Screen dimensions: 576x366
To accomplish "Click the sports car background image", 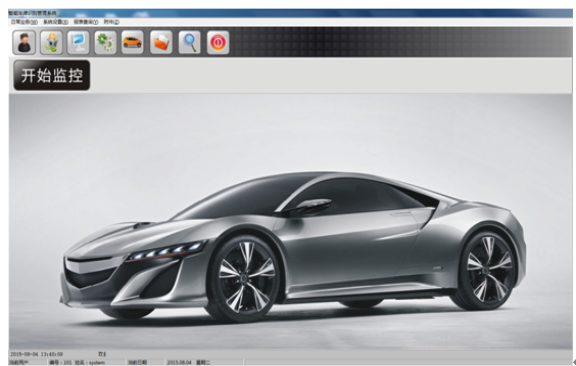I will pos(290,221).
